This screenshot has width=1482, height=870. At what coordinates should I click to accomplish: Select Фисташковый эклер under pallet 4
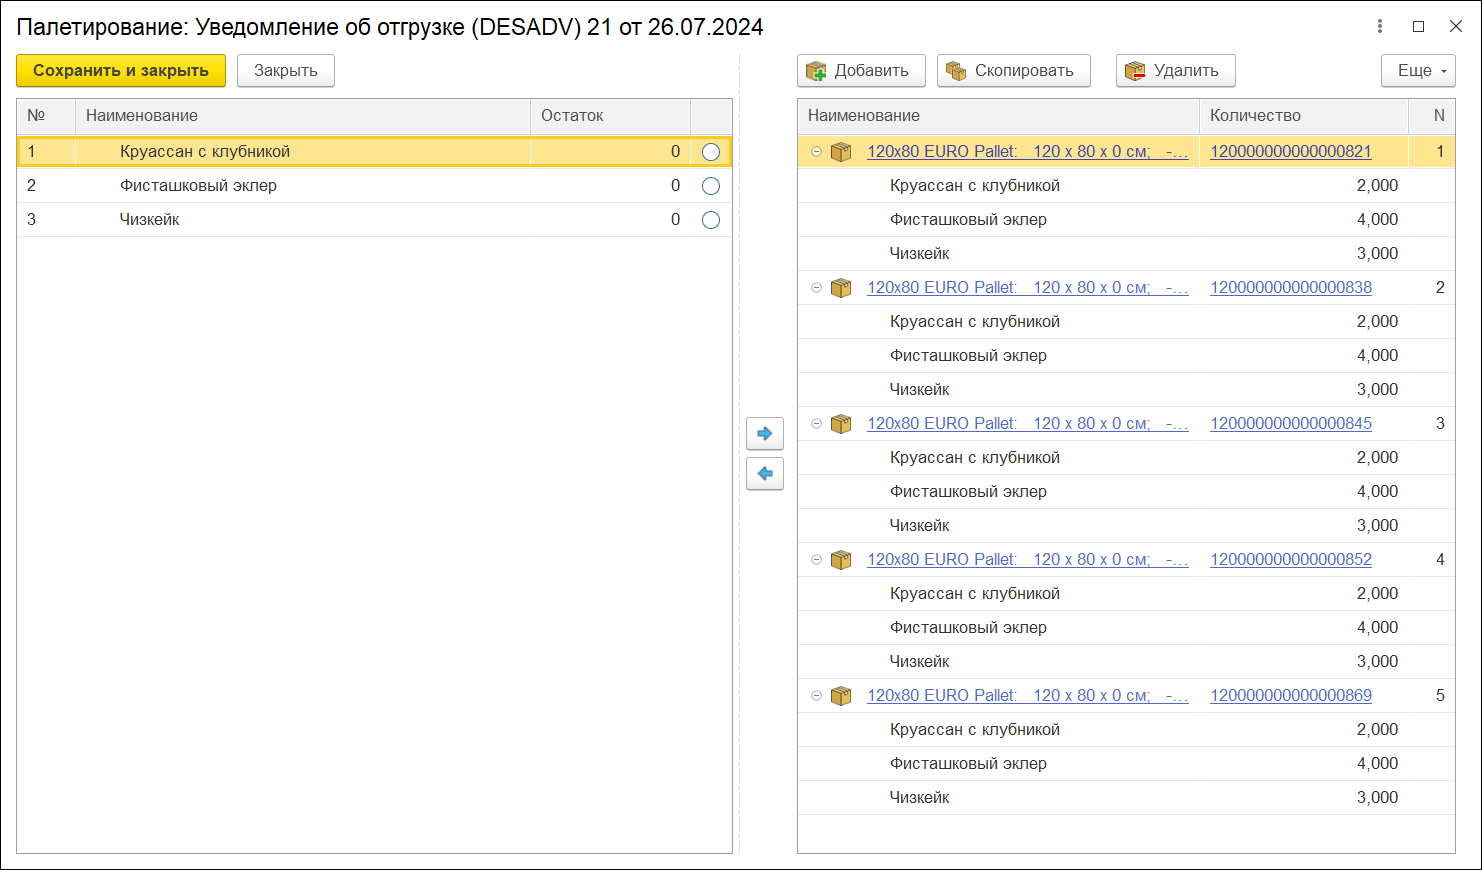[x=968, y=628]
